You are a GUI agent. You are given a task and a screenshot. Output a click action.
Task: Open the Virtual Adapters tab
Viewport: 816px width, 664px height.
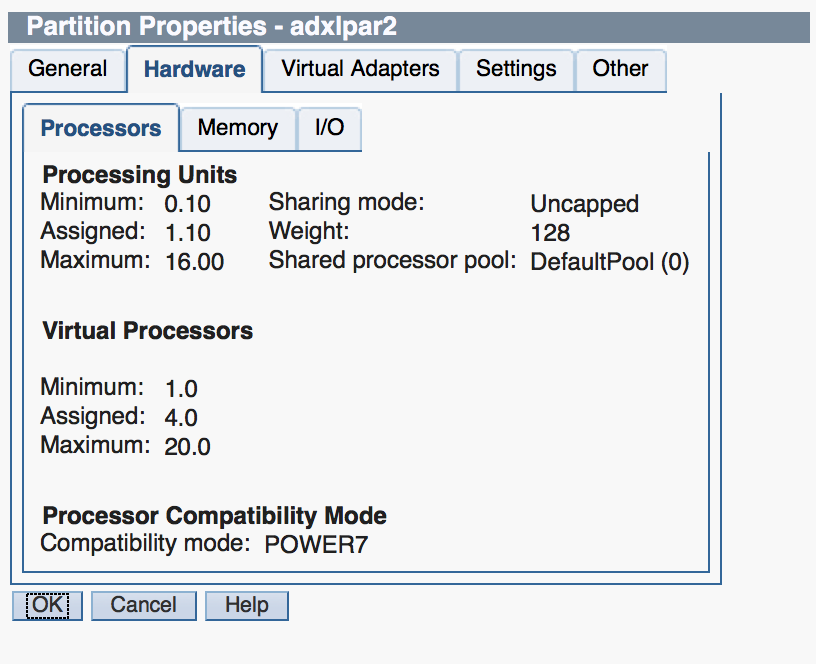359,69
